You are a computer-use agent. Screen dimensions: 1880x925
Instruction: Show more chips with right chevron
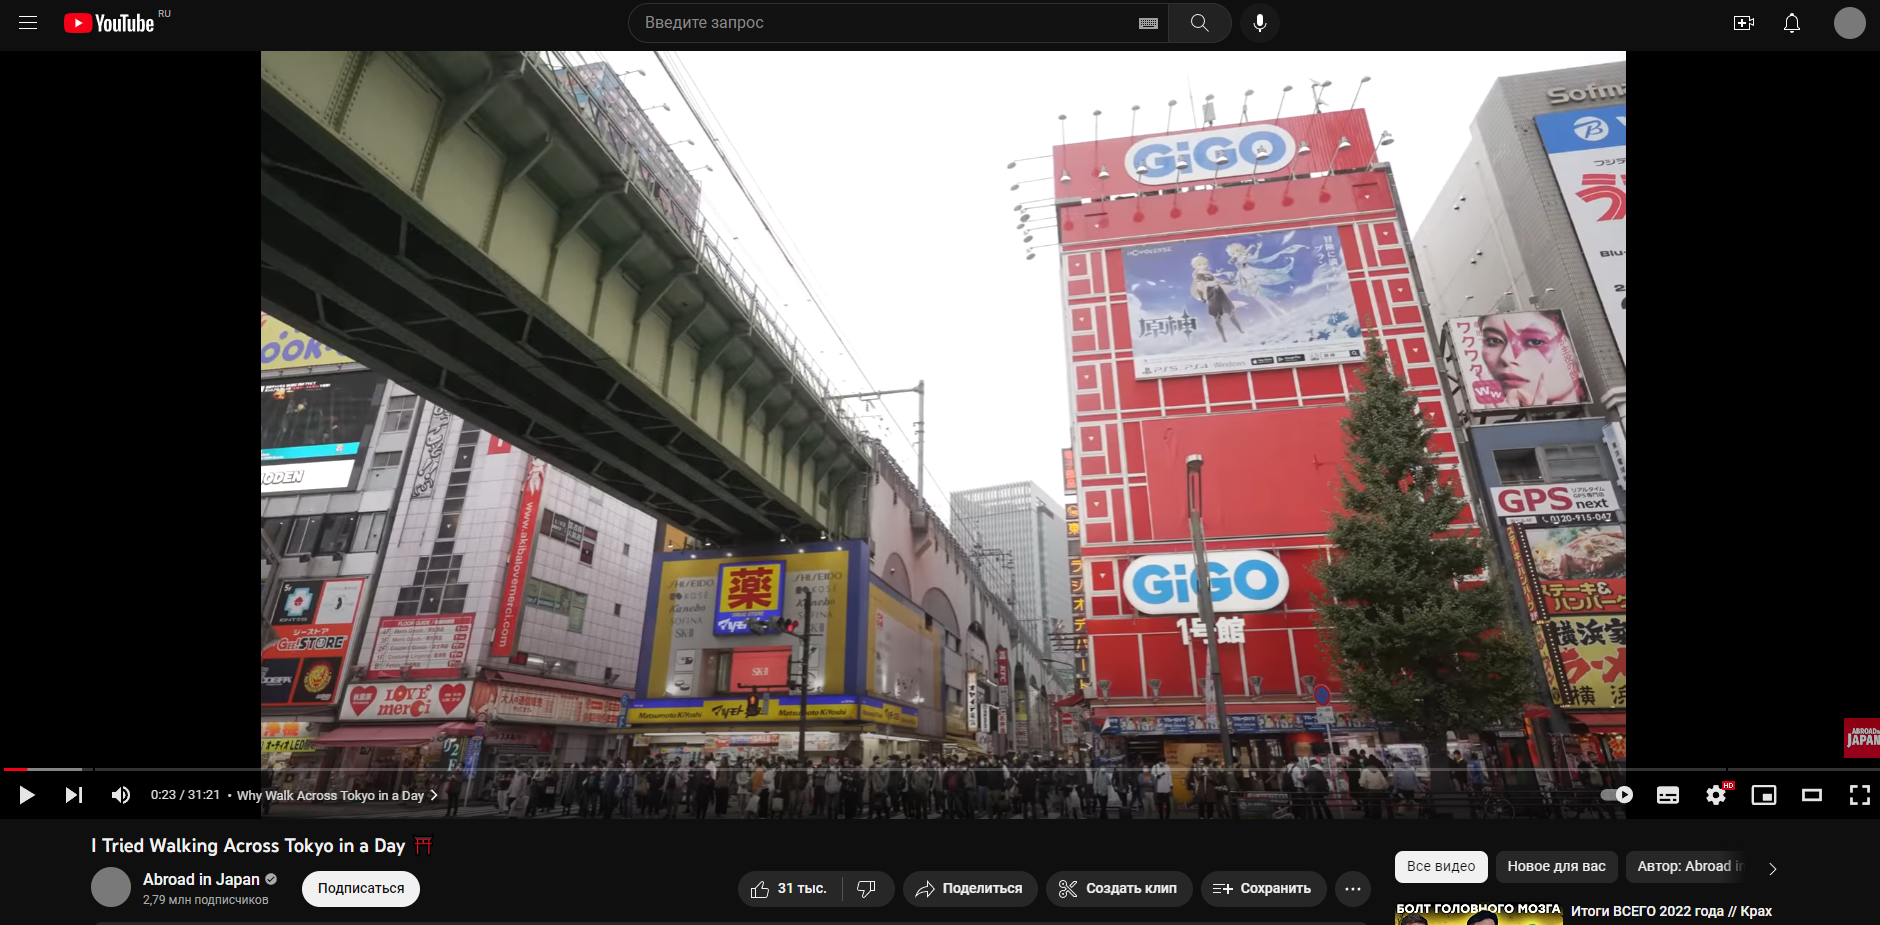click(x=1773, y=868)
